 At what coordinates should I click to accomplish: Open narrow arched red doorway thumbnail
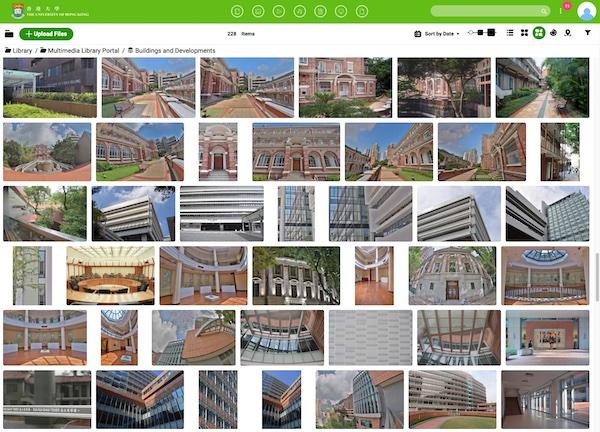point(218,152)
